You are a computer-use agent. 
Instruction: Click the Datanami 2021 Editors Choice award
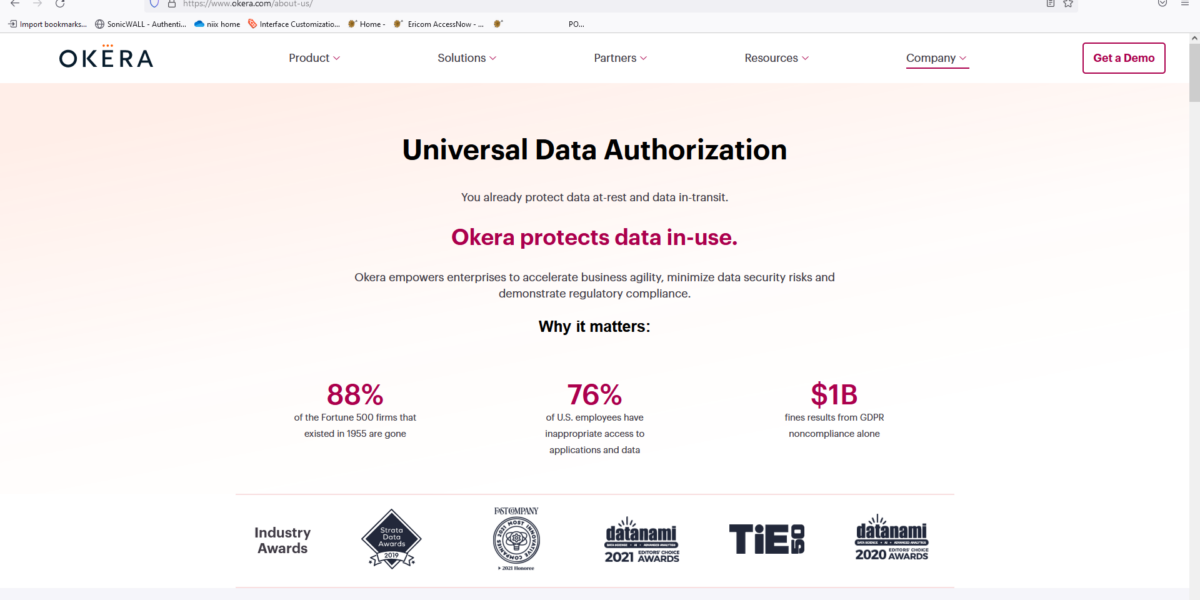pyautogui.click(x=640, y=540)
